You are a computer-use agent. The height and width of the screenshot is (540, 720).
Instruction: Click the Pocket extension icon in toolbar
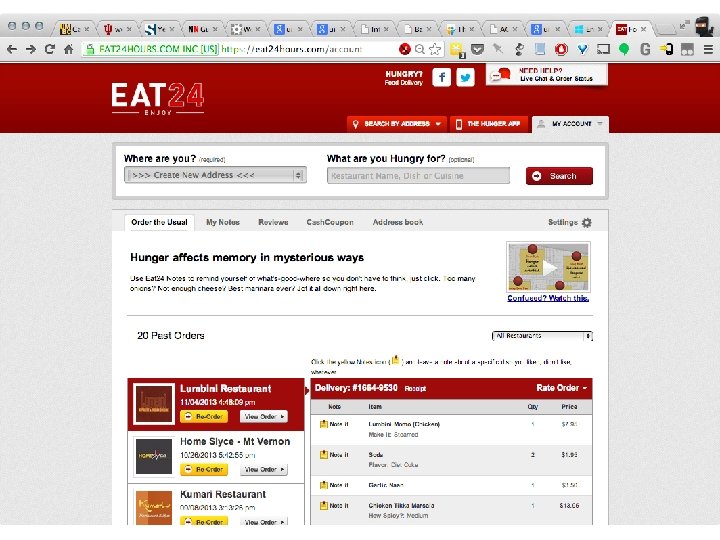coord(478,49)
